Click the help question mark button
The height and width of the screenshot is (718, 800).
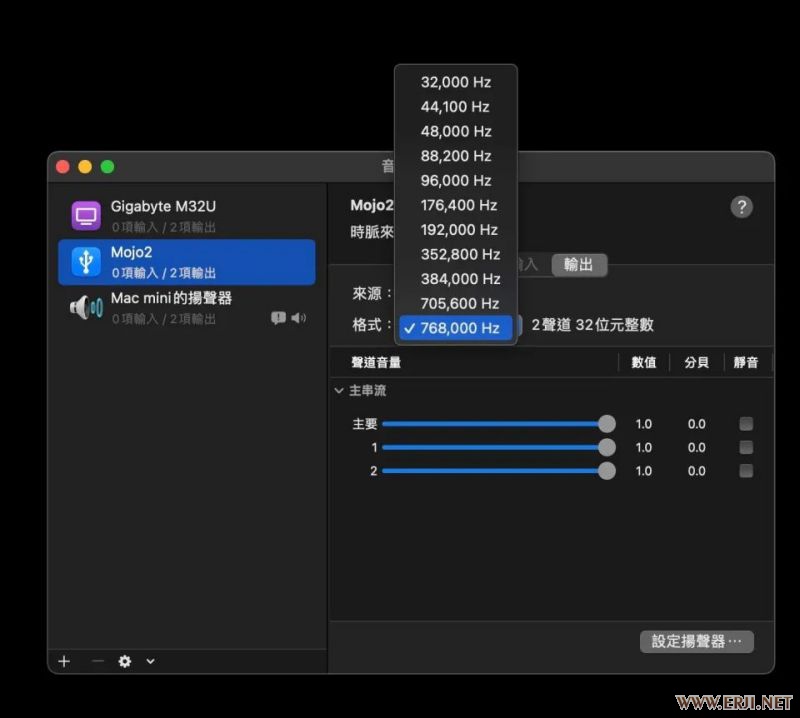[x=741, y=207]
